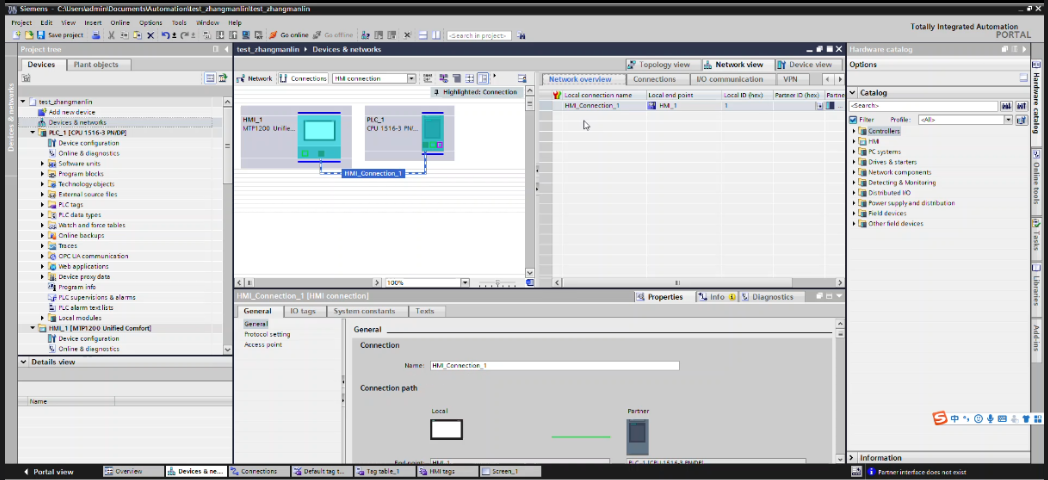The height and width of the screenshot is (480, 1048).
Task: Click the Hardware catalog Search field
Action: point(923,106)
